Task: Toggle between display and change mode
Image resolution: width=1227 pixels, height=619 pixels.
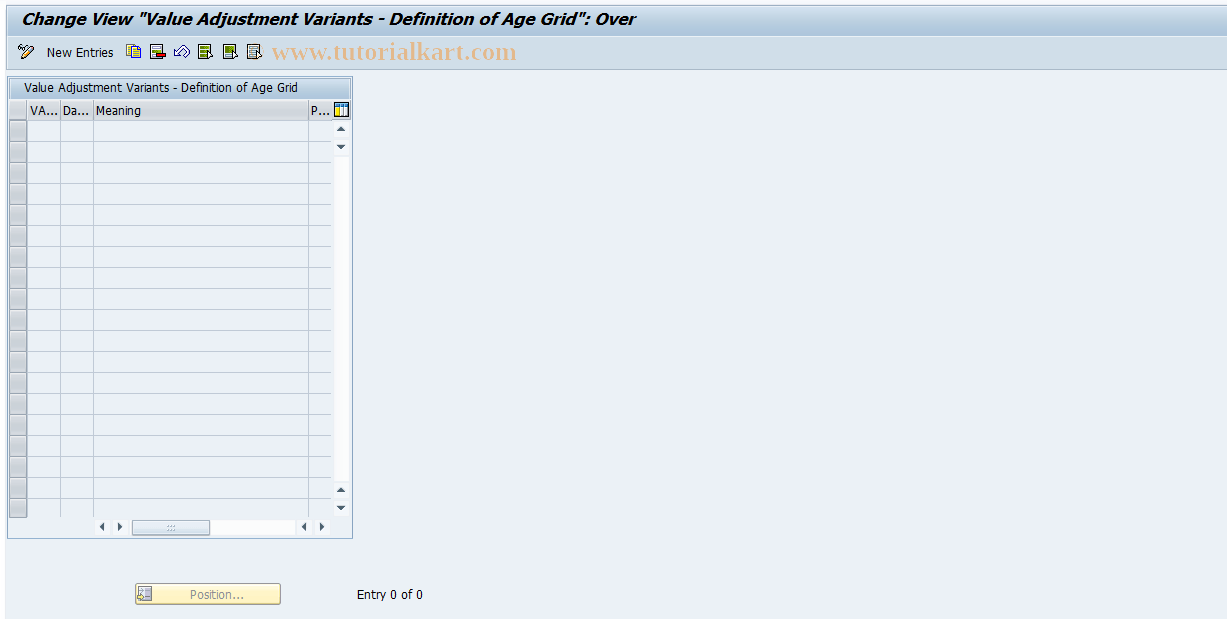Action: click(x=25, y=51)
